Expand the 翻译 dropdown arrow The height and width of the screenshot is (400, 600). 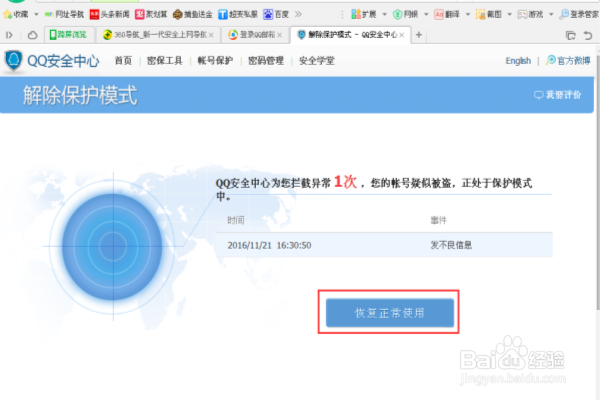[468, 15]
